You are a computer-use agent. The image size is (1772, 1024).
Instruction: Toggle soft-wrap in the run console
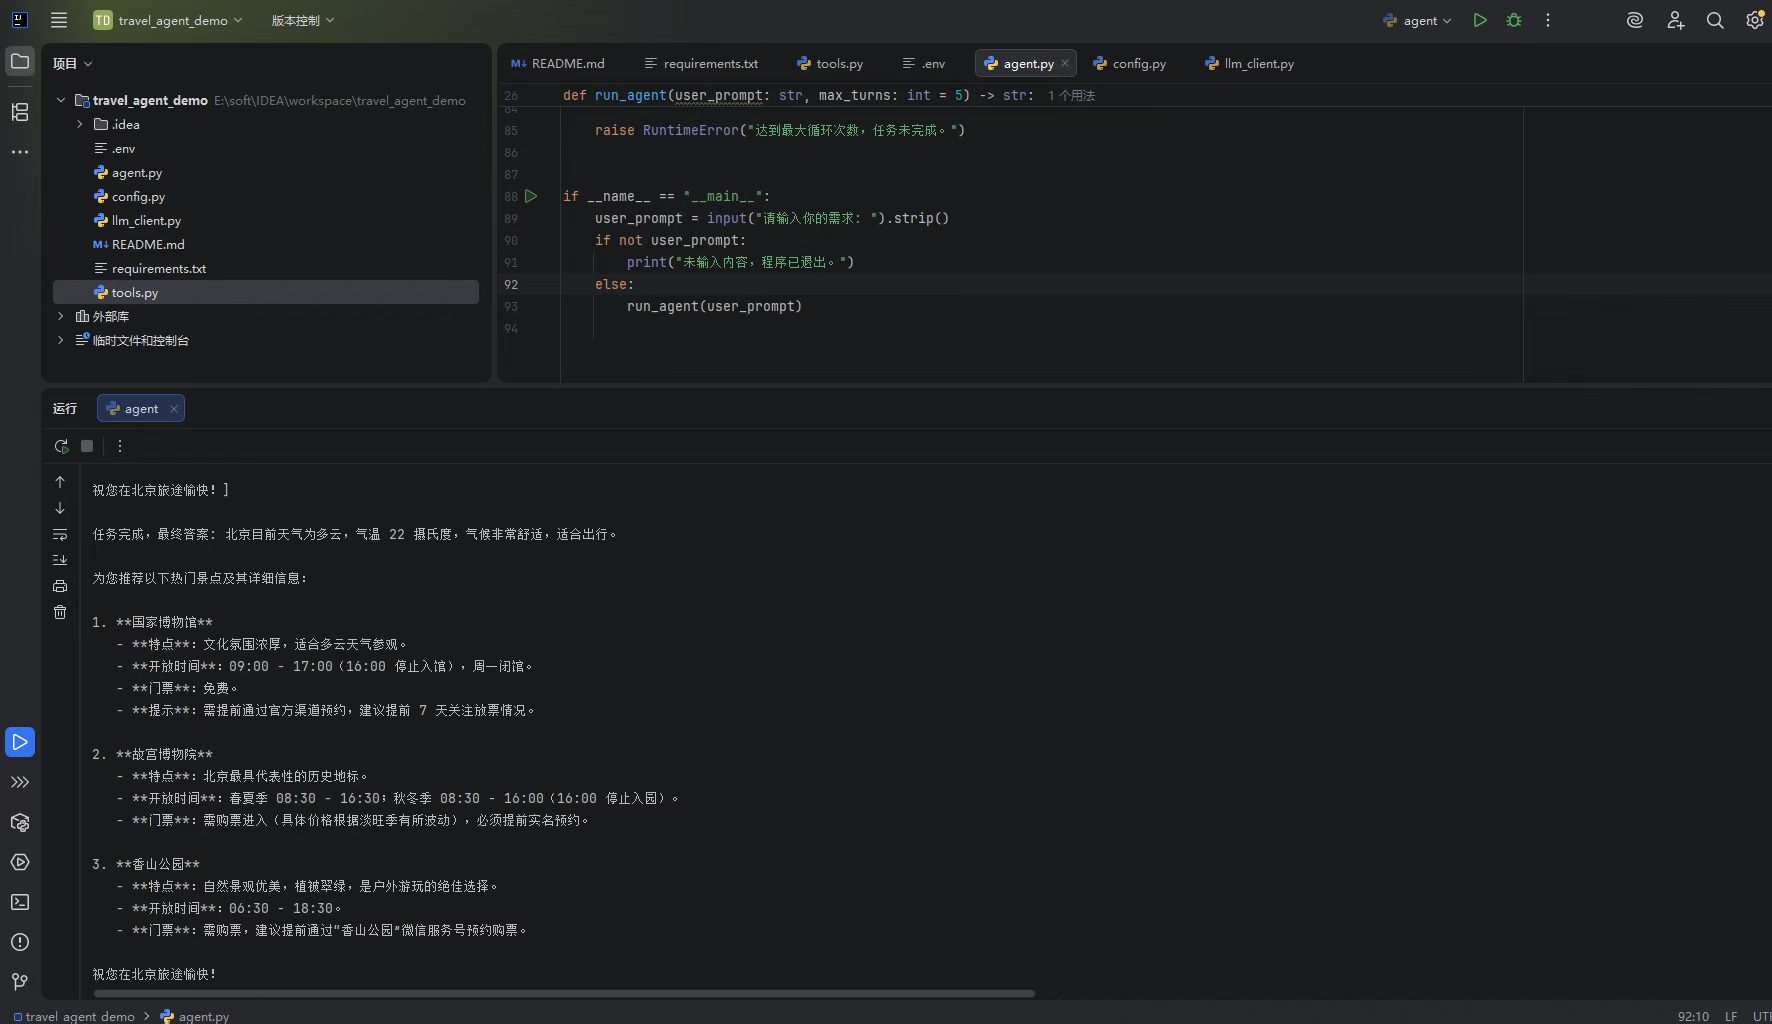[60, 534]
